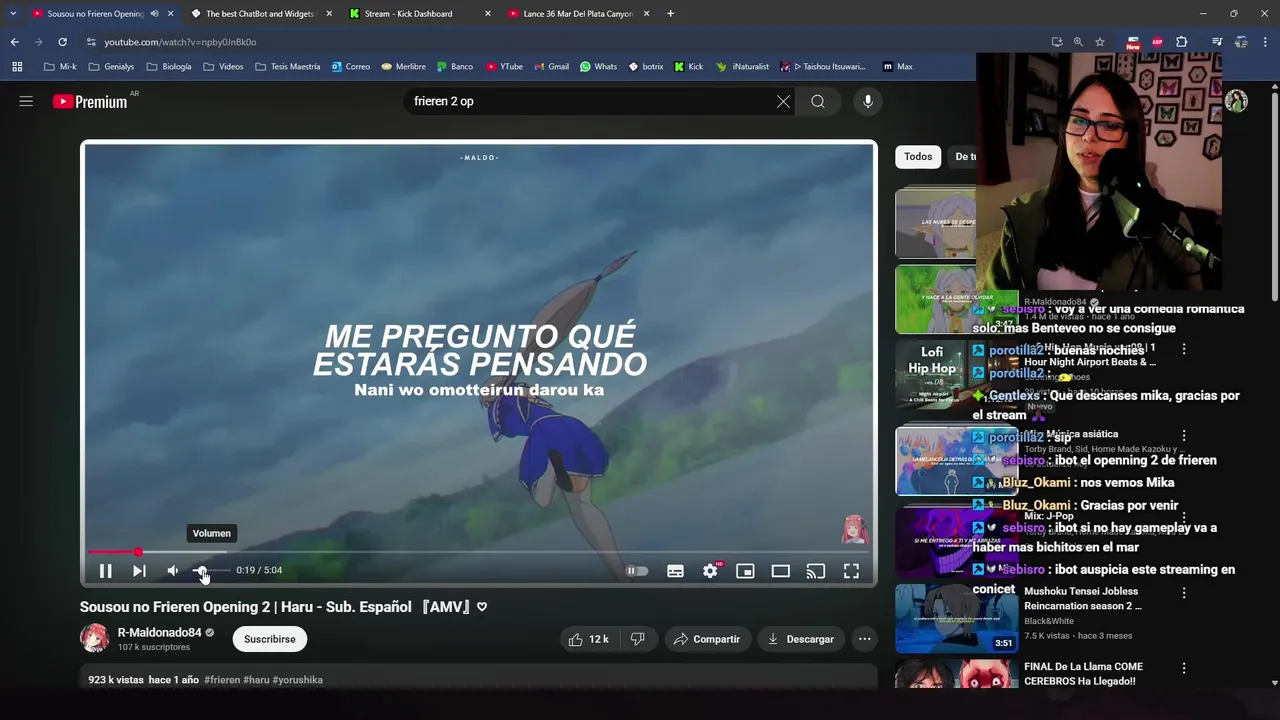The image size is (1280, 720).
Task: Open Max bookmark
Action: pos(897,67)
